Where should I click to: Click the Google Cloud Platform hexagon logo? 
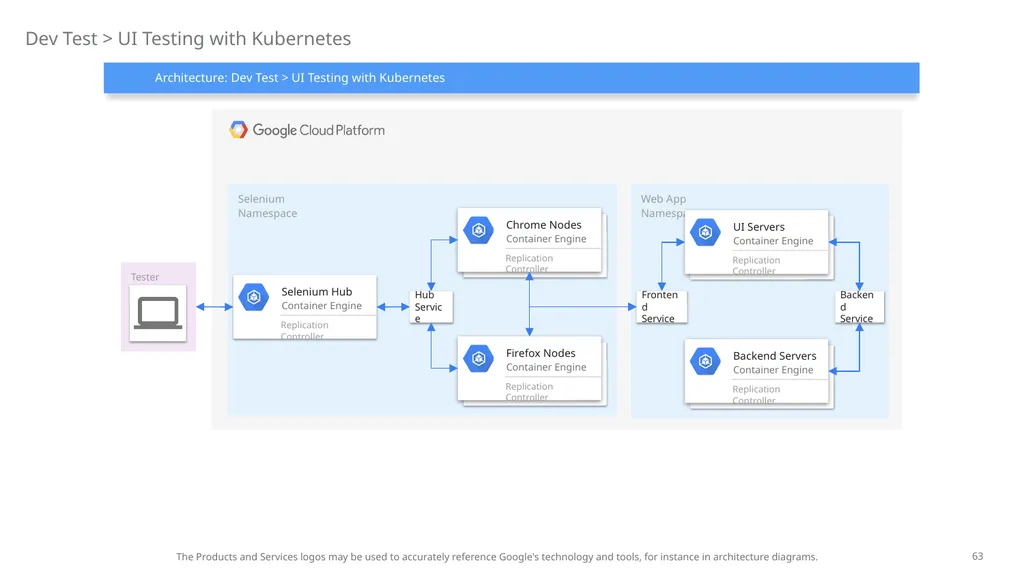238,130
